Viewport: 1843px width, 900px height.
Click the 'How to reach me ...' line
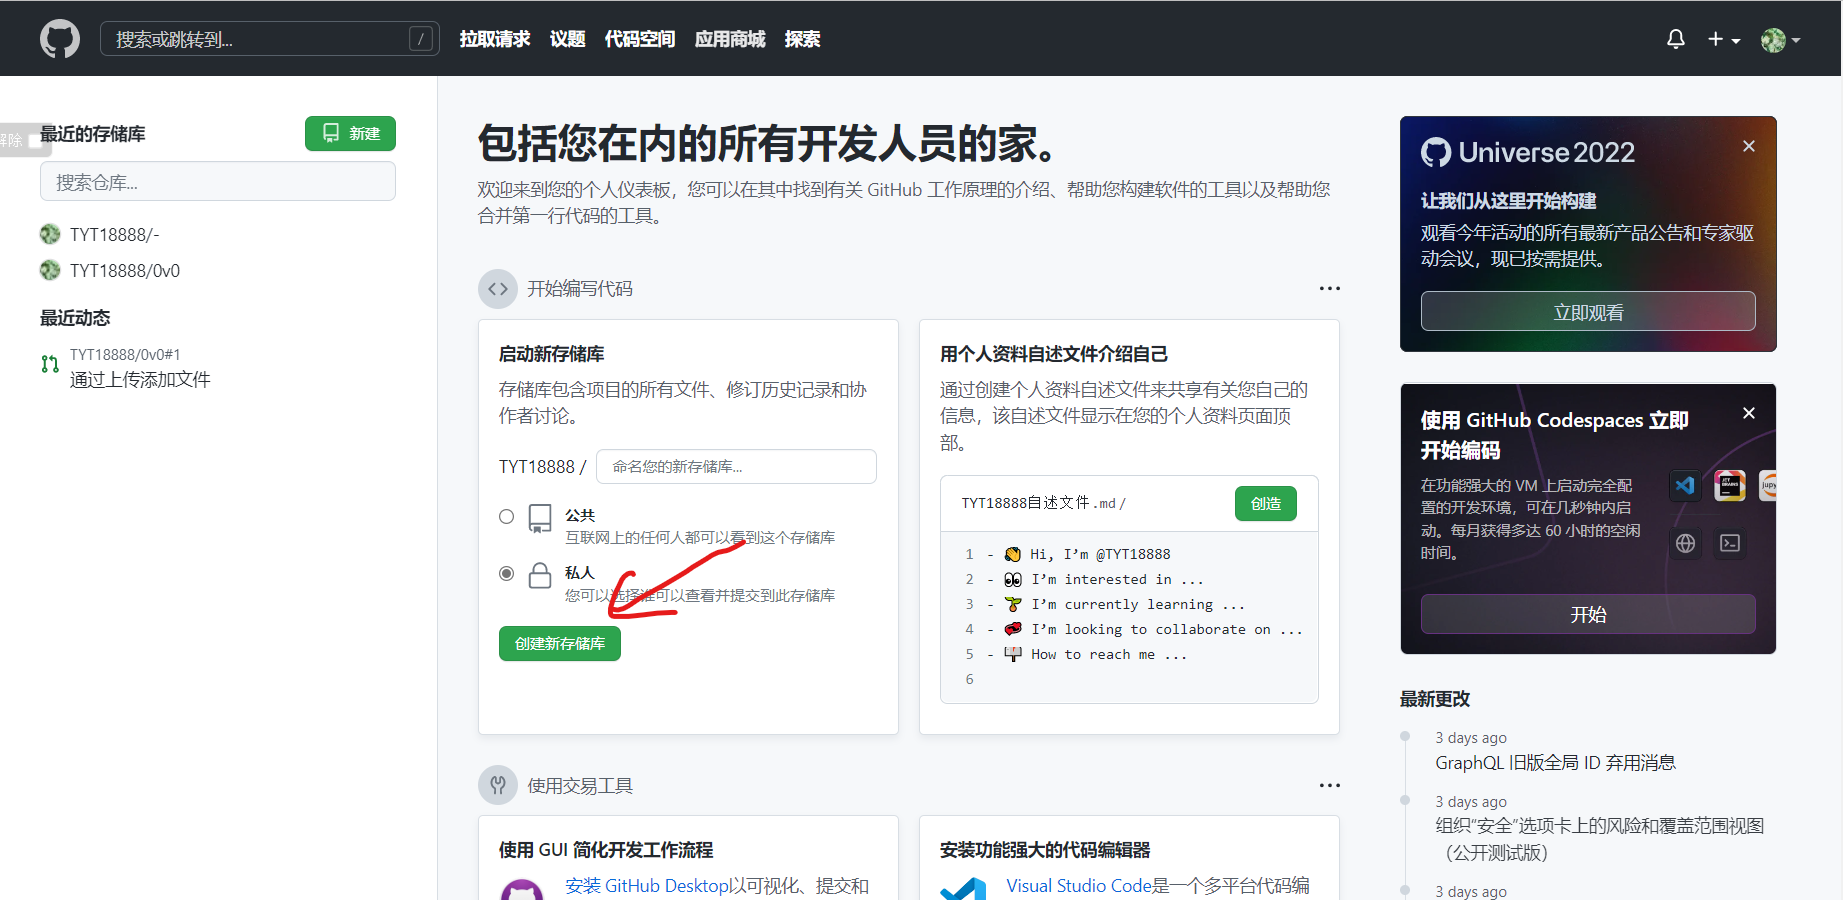[x=1109, y=654]
